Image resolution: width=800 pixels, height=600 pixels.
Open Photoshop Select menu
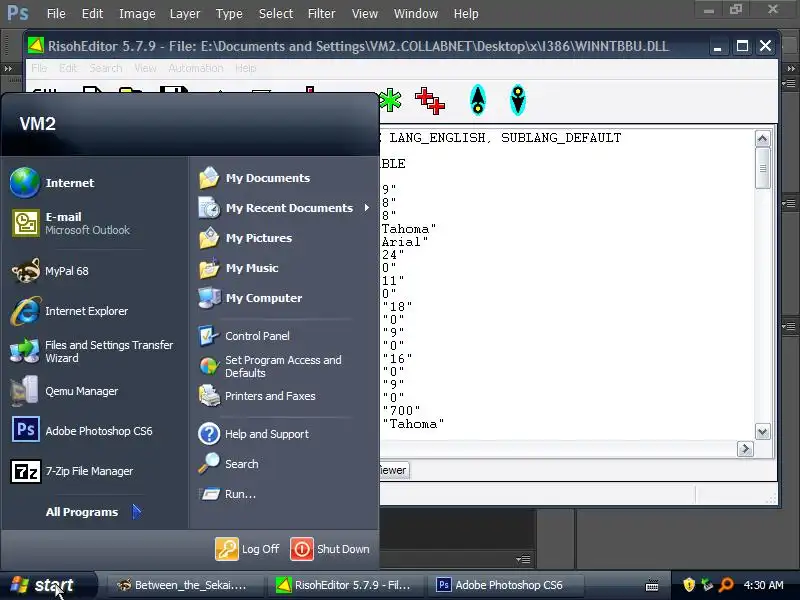(276, 14)
